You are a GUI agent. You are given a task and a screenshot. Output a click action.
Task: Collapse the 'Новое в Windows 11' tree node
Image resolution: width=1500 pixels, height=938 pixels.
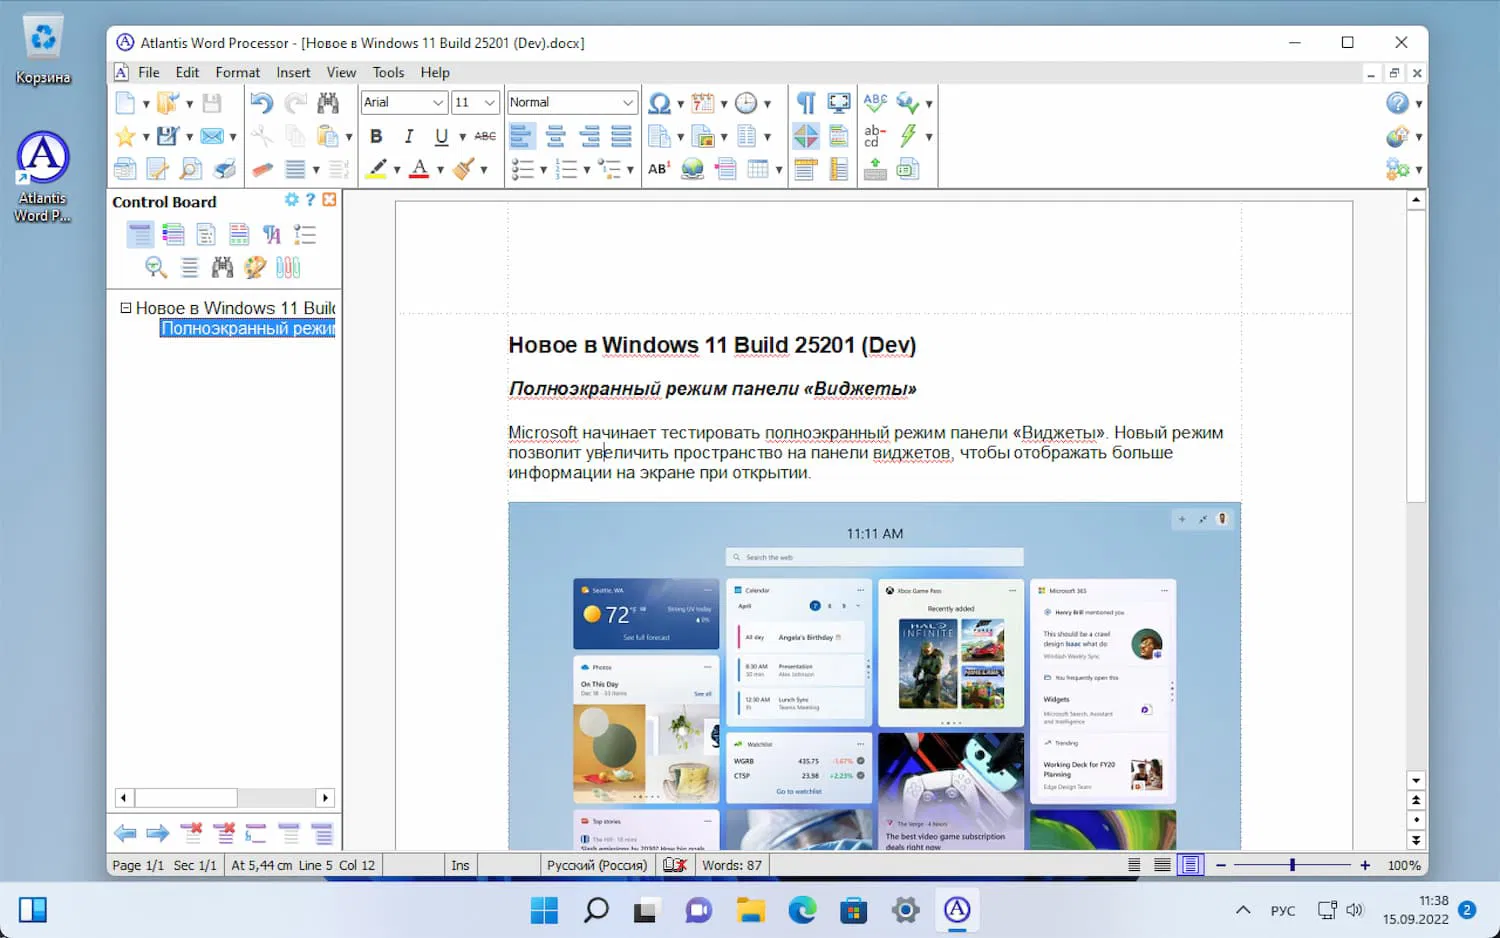[126, 308]
